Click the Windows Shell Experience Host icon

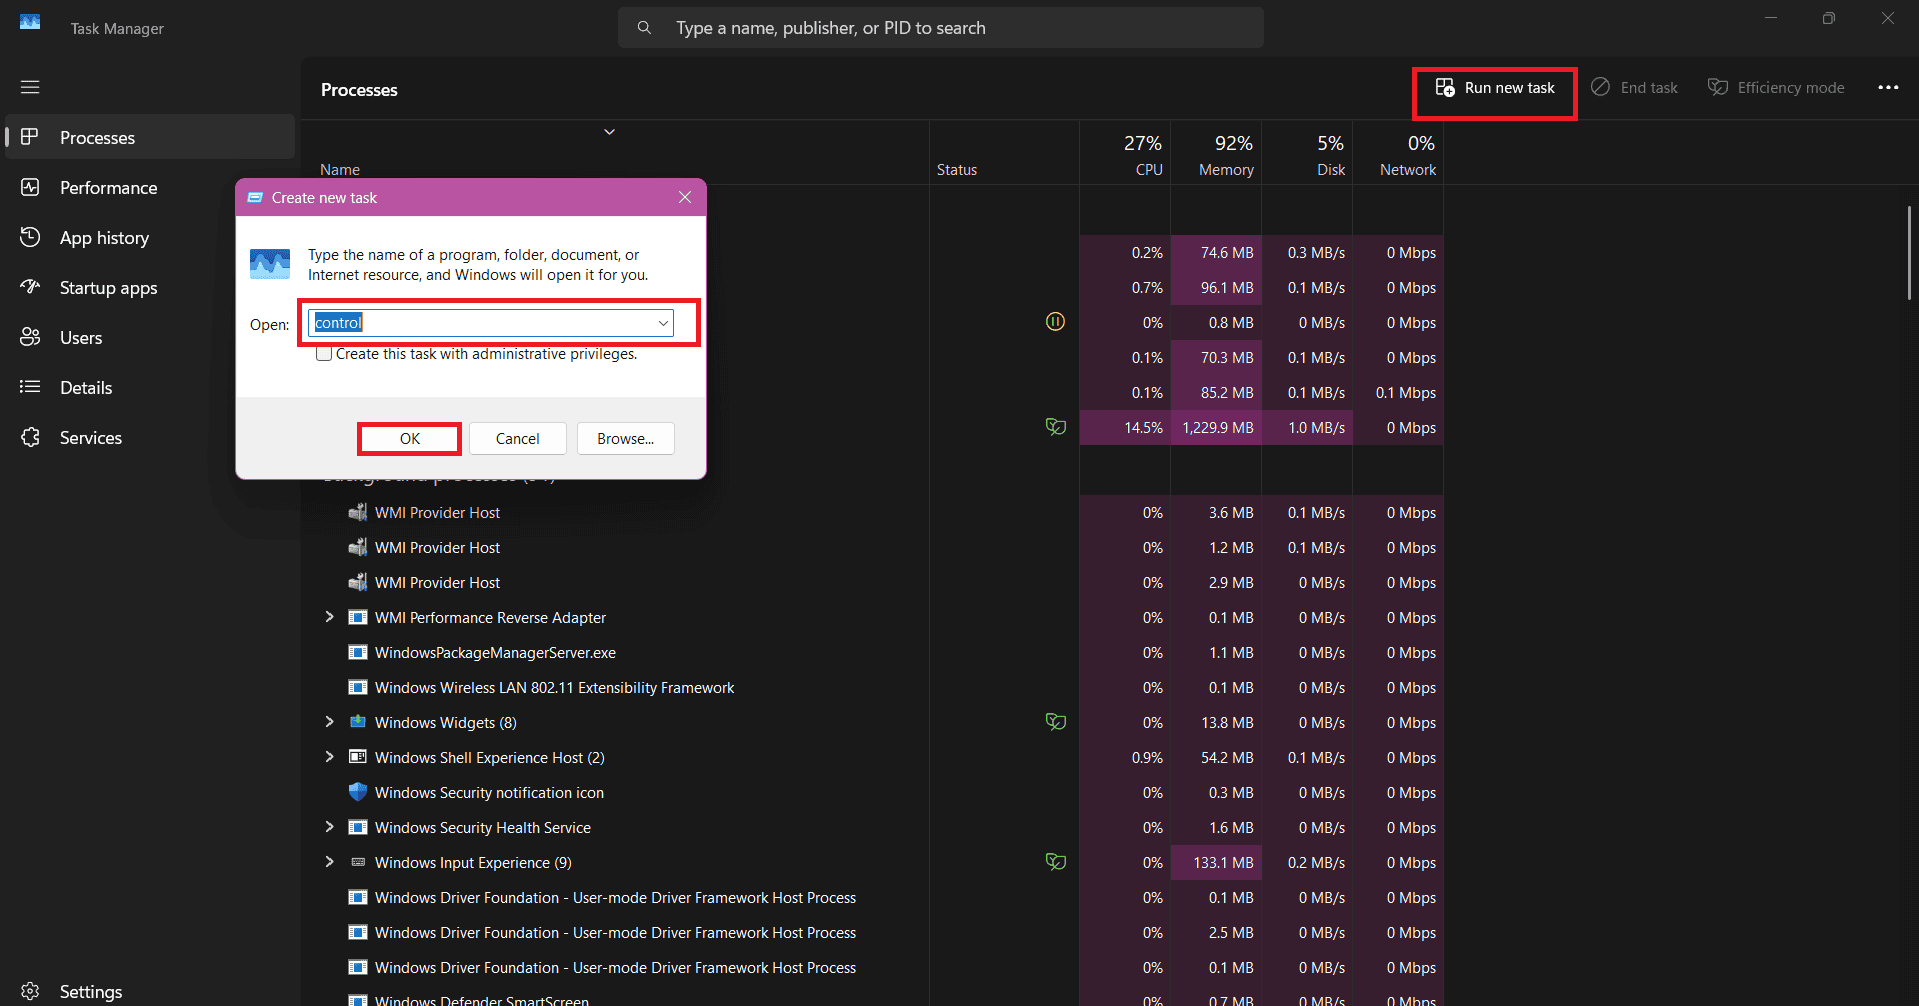(357, 757)
